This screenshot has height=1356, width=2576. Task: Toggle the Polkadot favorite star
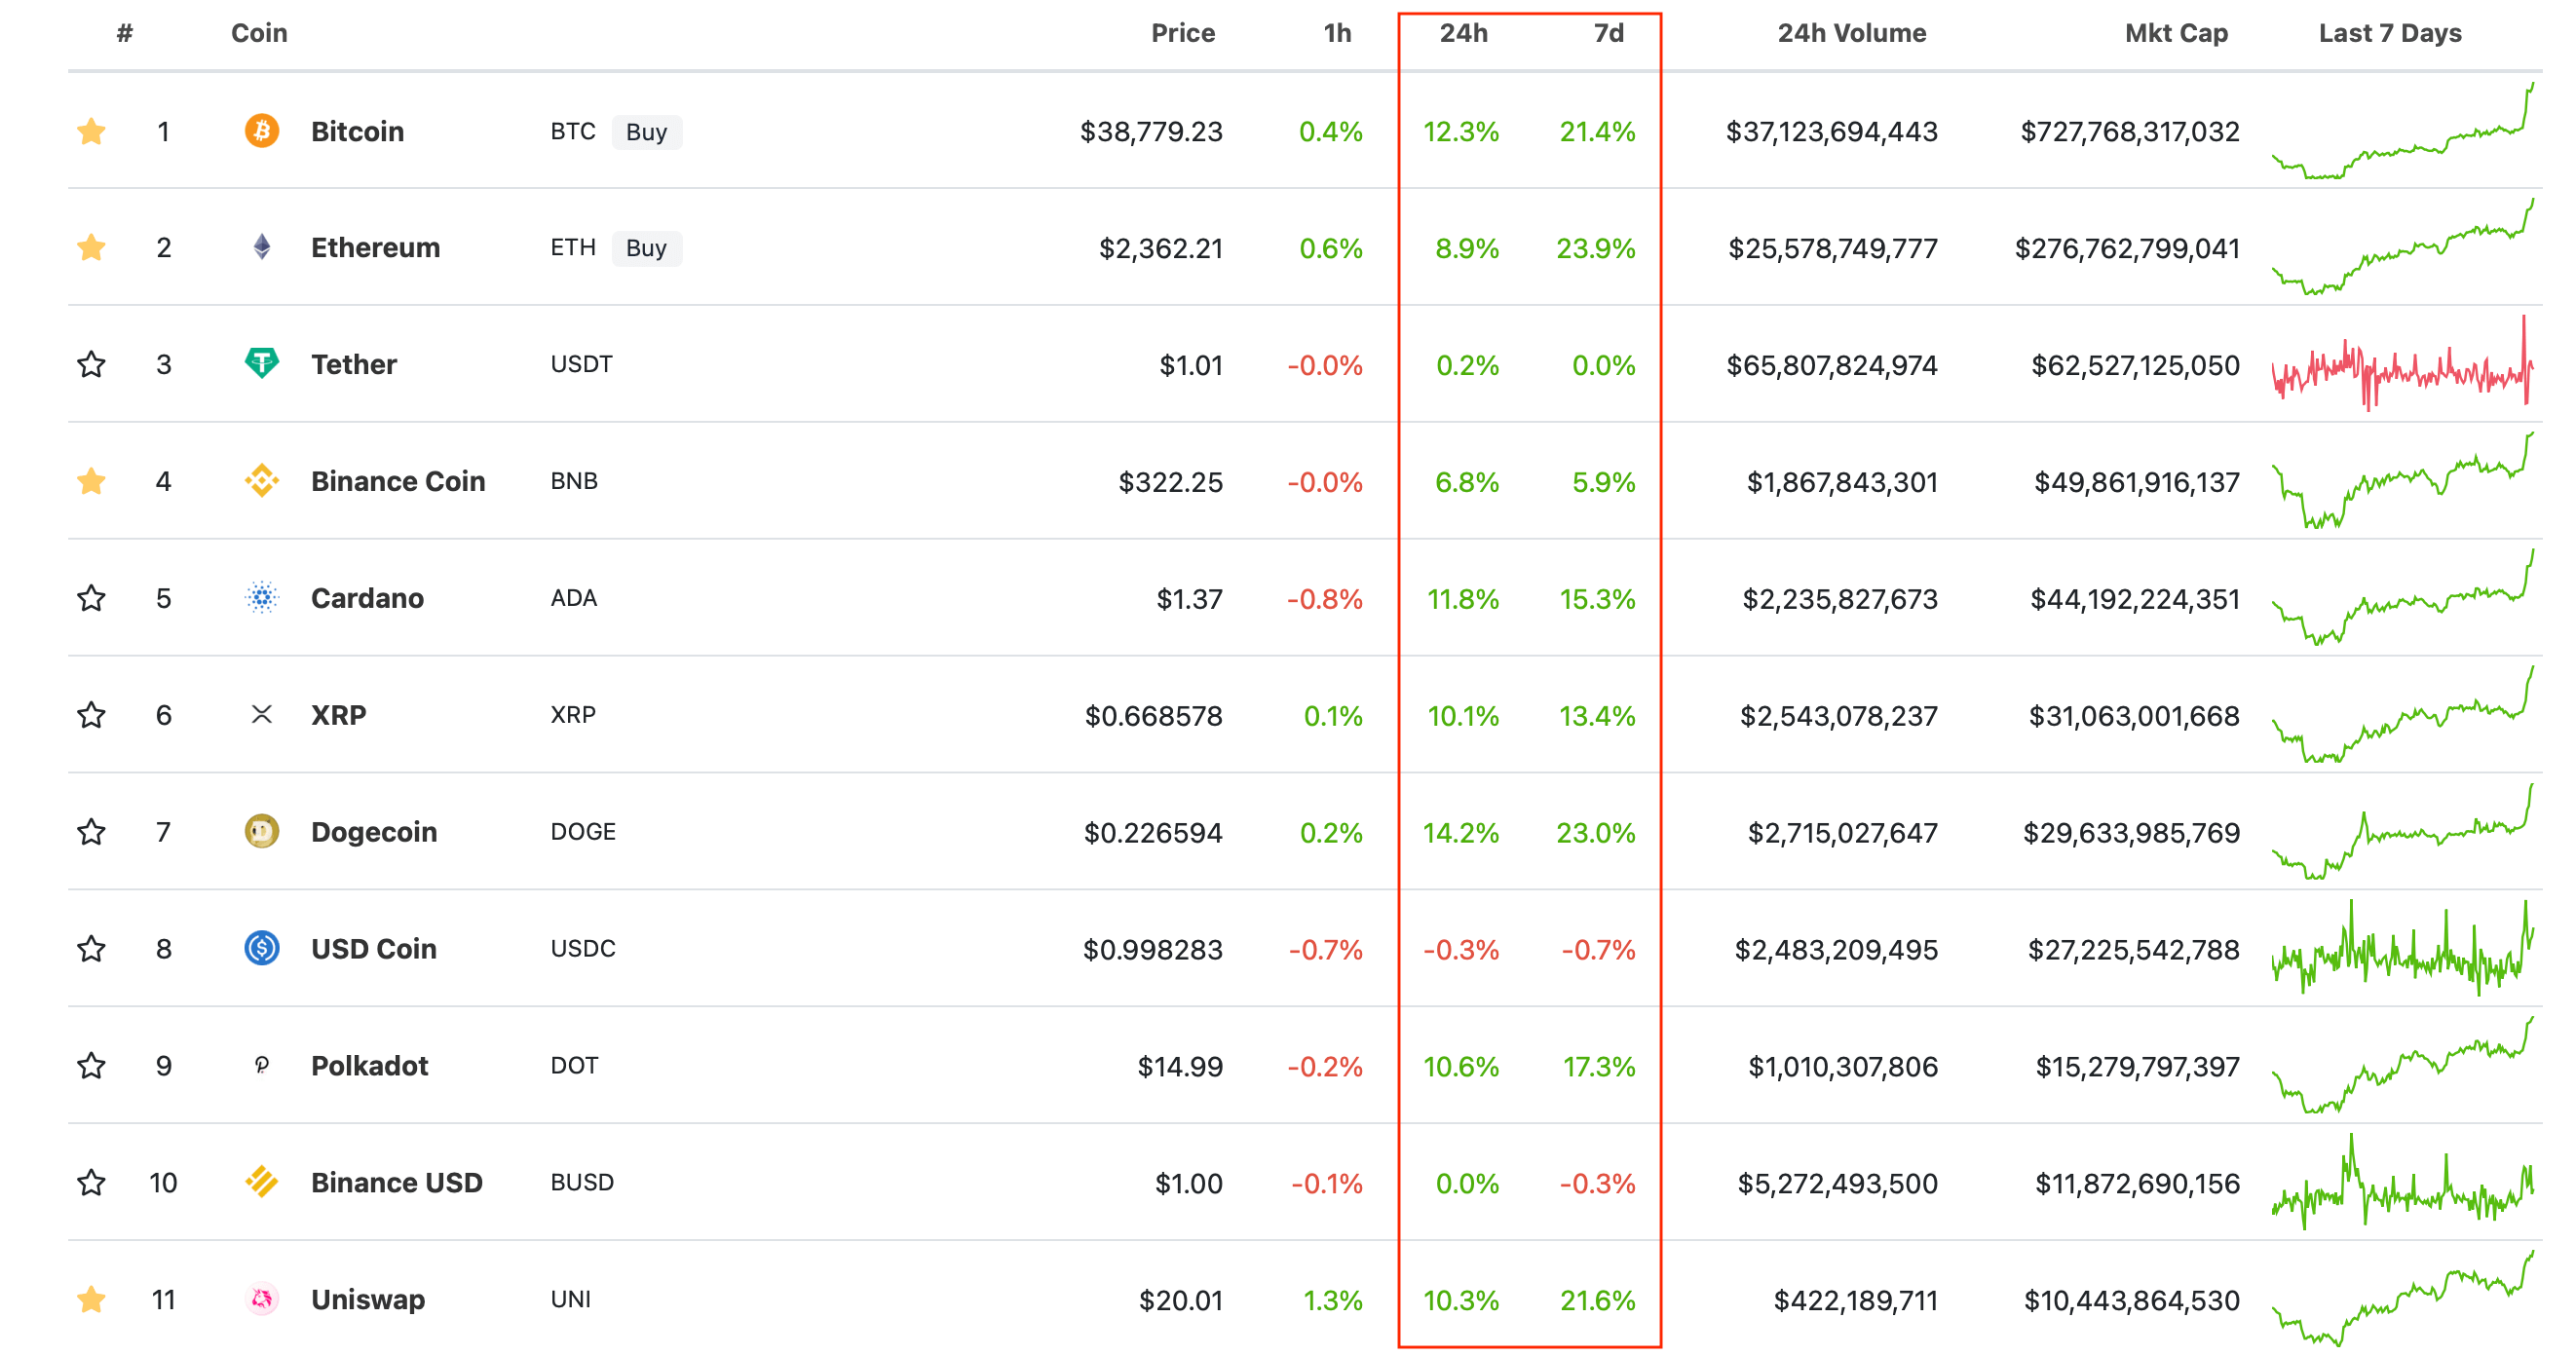tap(91, 1066)
